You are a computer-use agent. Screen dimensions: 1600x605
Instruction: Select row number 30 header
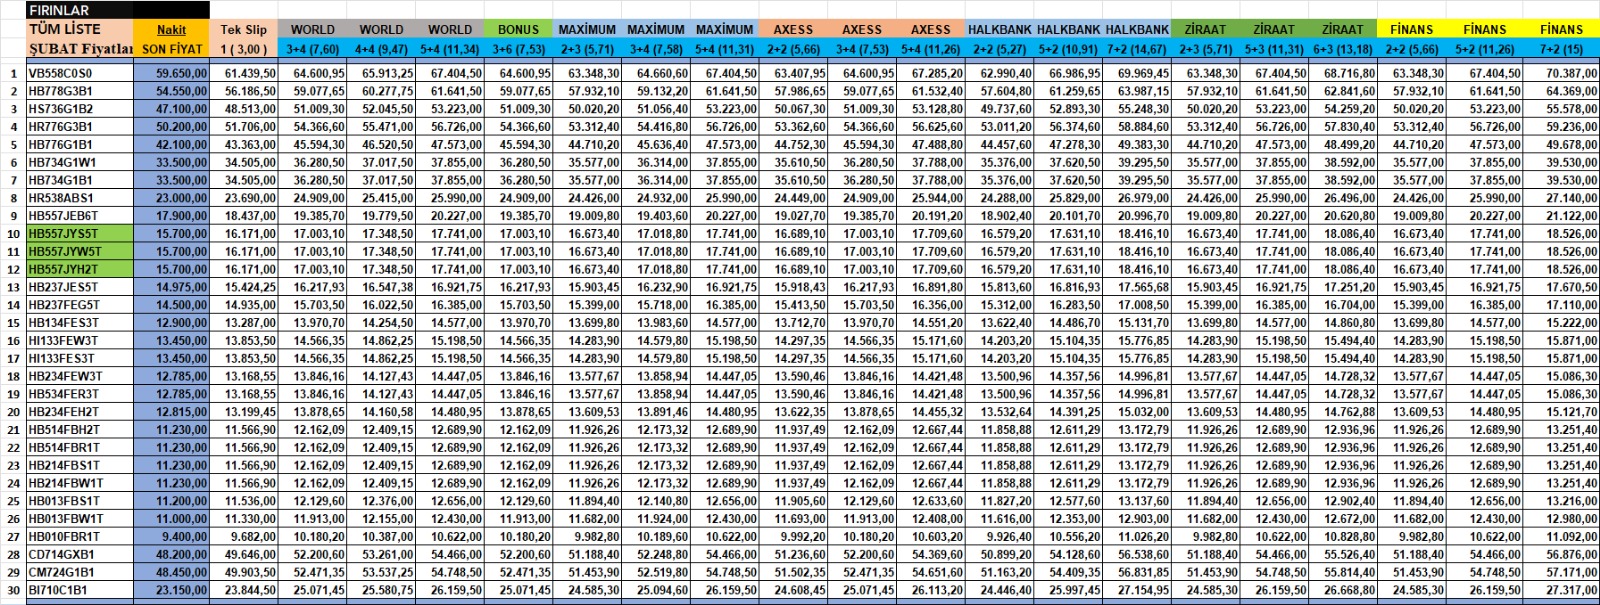click(x=13, y=590)
